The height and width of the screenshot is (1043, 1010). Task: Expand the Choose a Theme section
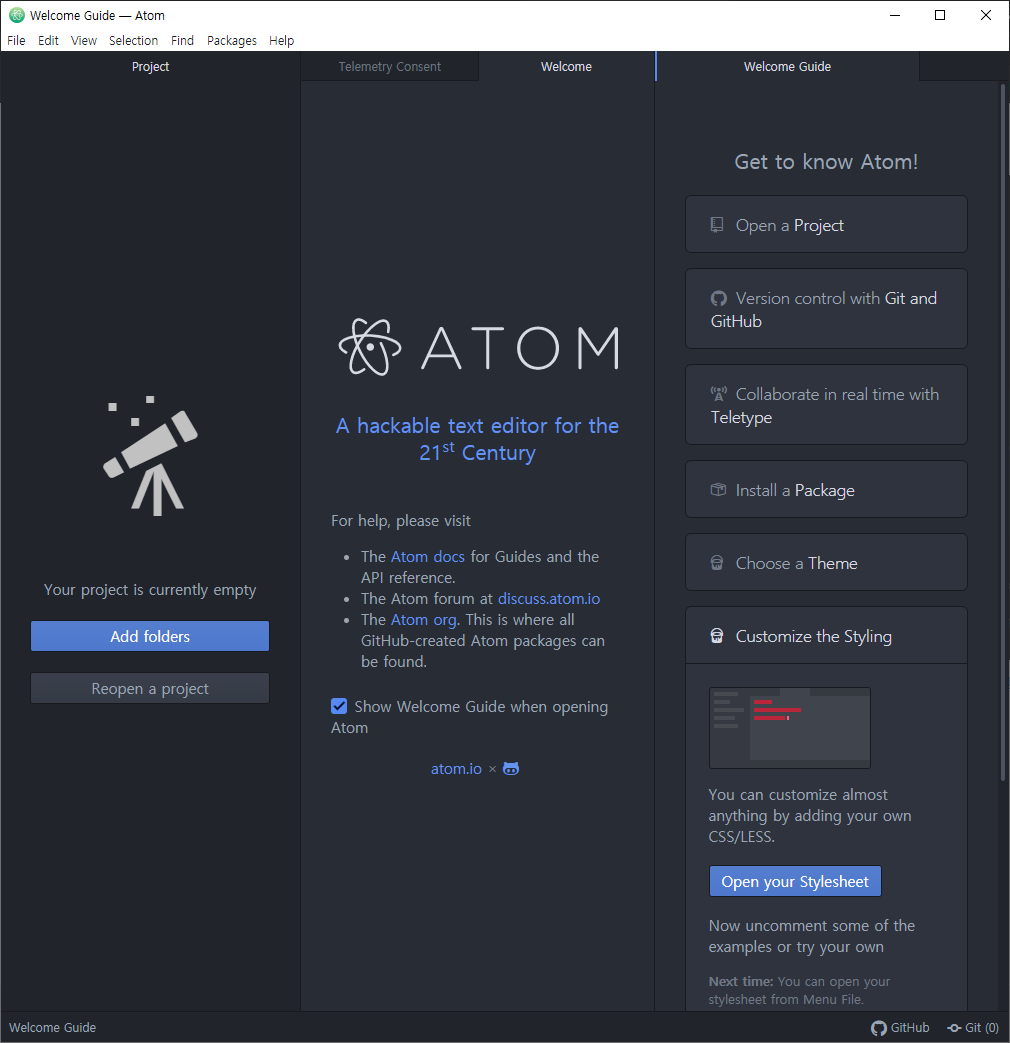[x=826, y=563]
